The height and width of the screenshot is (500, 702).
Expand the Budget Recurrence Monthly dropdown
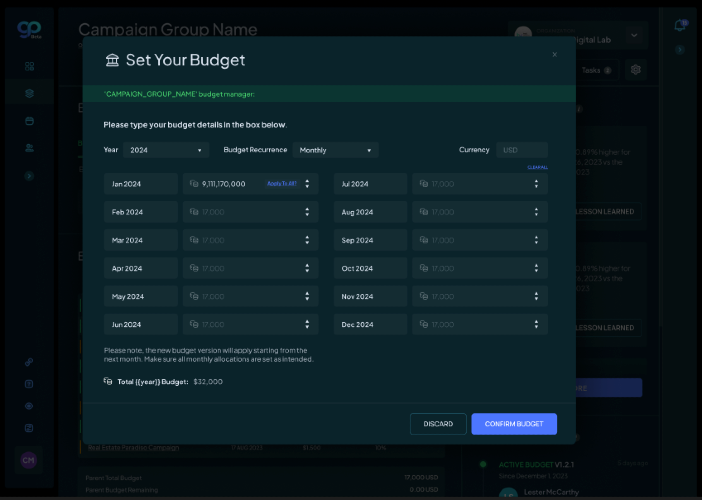click(335, 150)
